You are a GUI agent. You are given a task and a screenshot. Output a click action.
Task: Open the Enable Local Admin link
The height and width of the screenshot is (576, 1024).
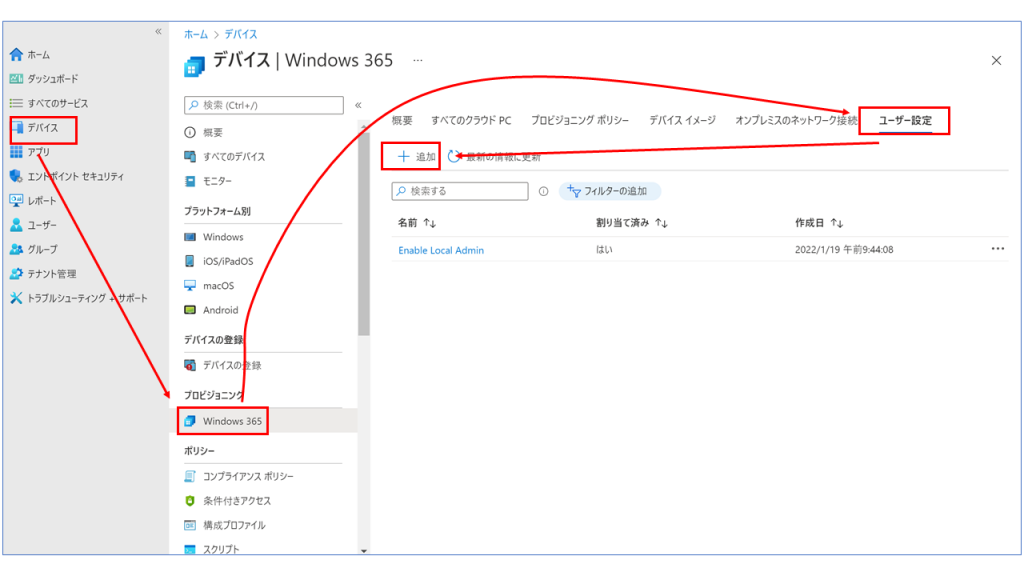point(441,250)
